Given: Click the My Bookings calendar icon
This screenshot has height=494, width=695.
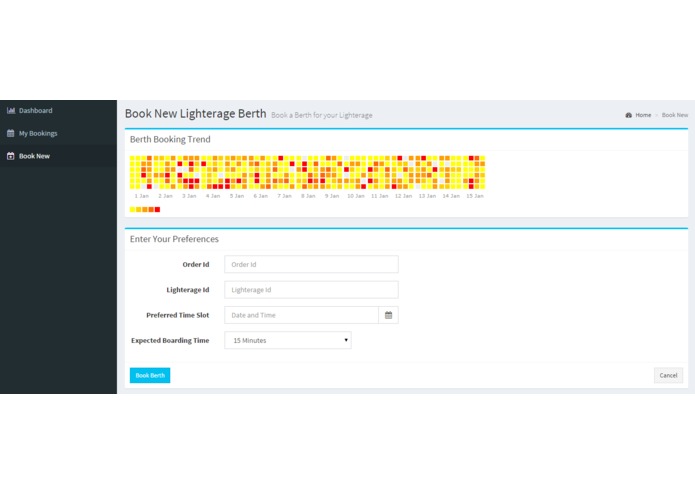Looking at the screenshot, I should pyautogui.click(x=11, y=133).
